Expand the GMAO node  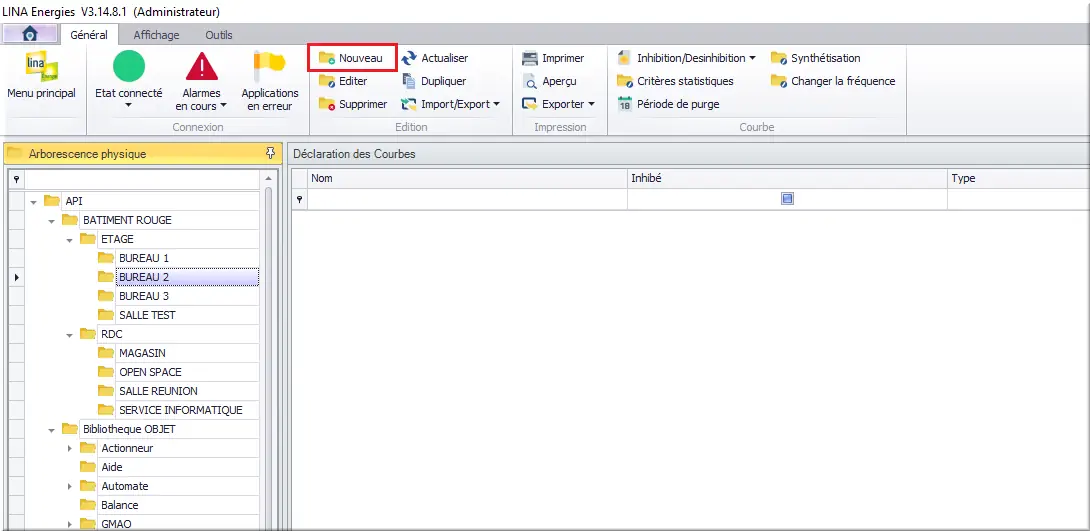point(70,524)
